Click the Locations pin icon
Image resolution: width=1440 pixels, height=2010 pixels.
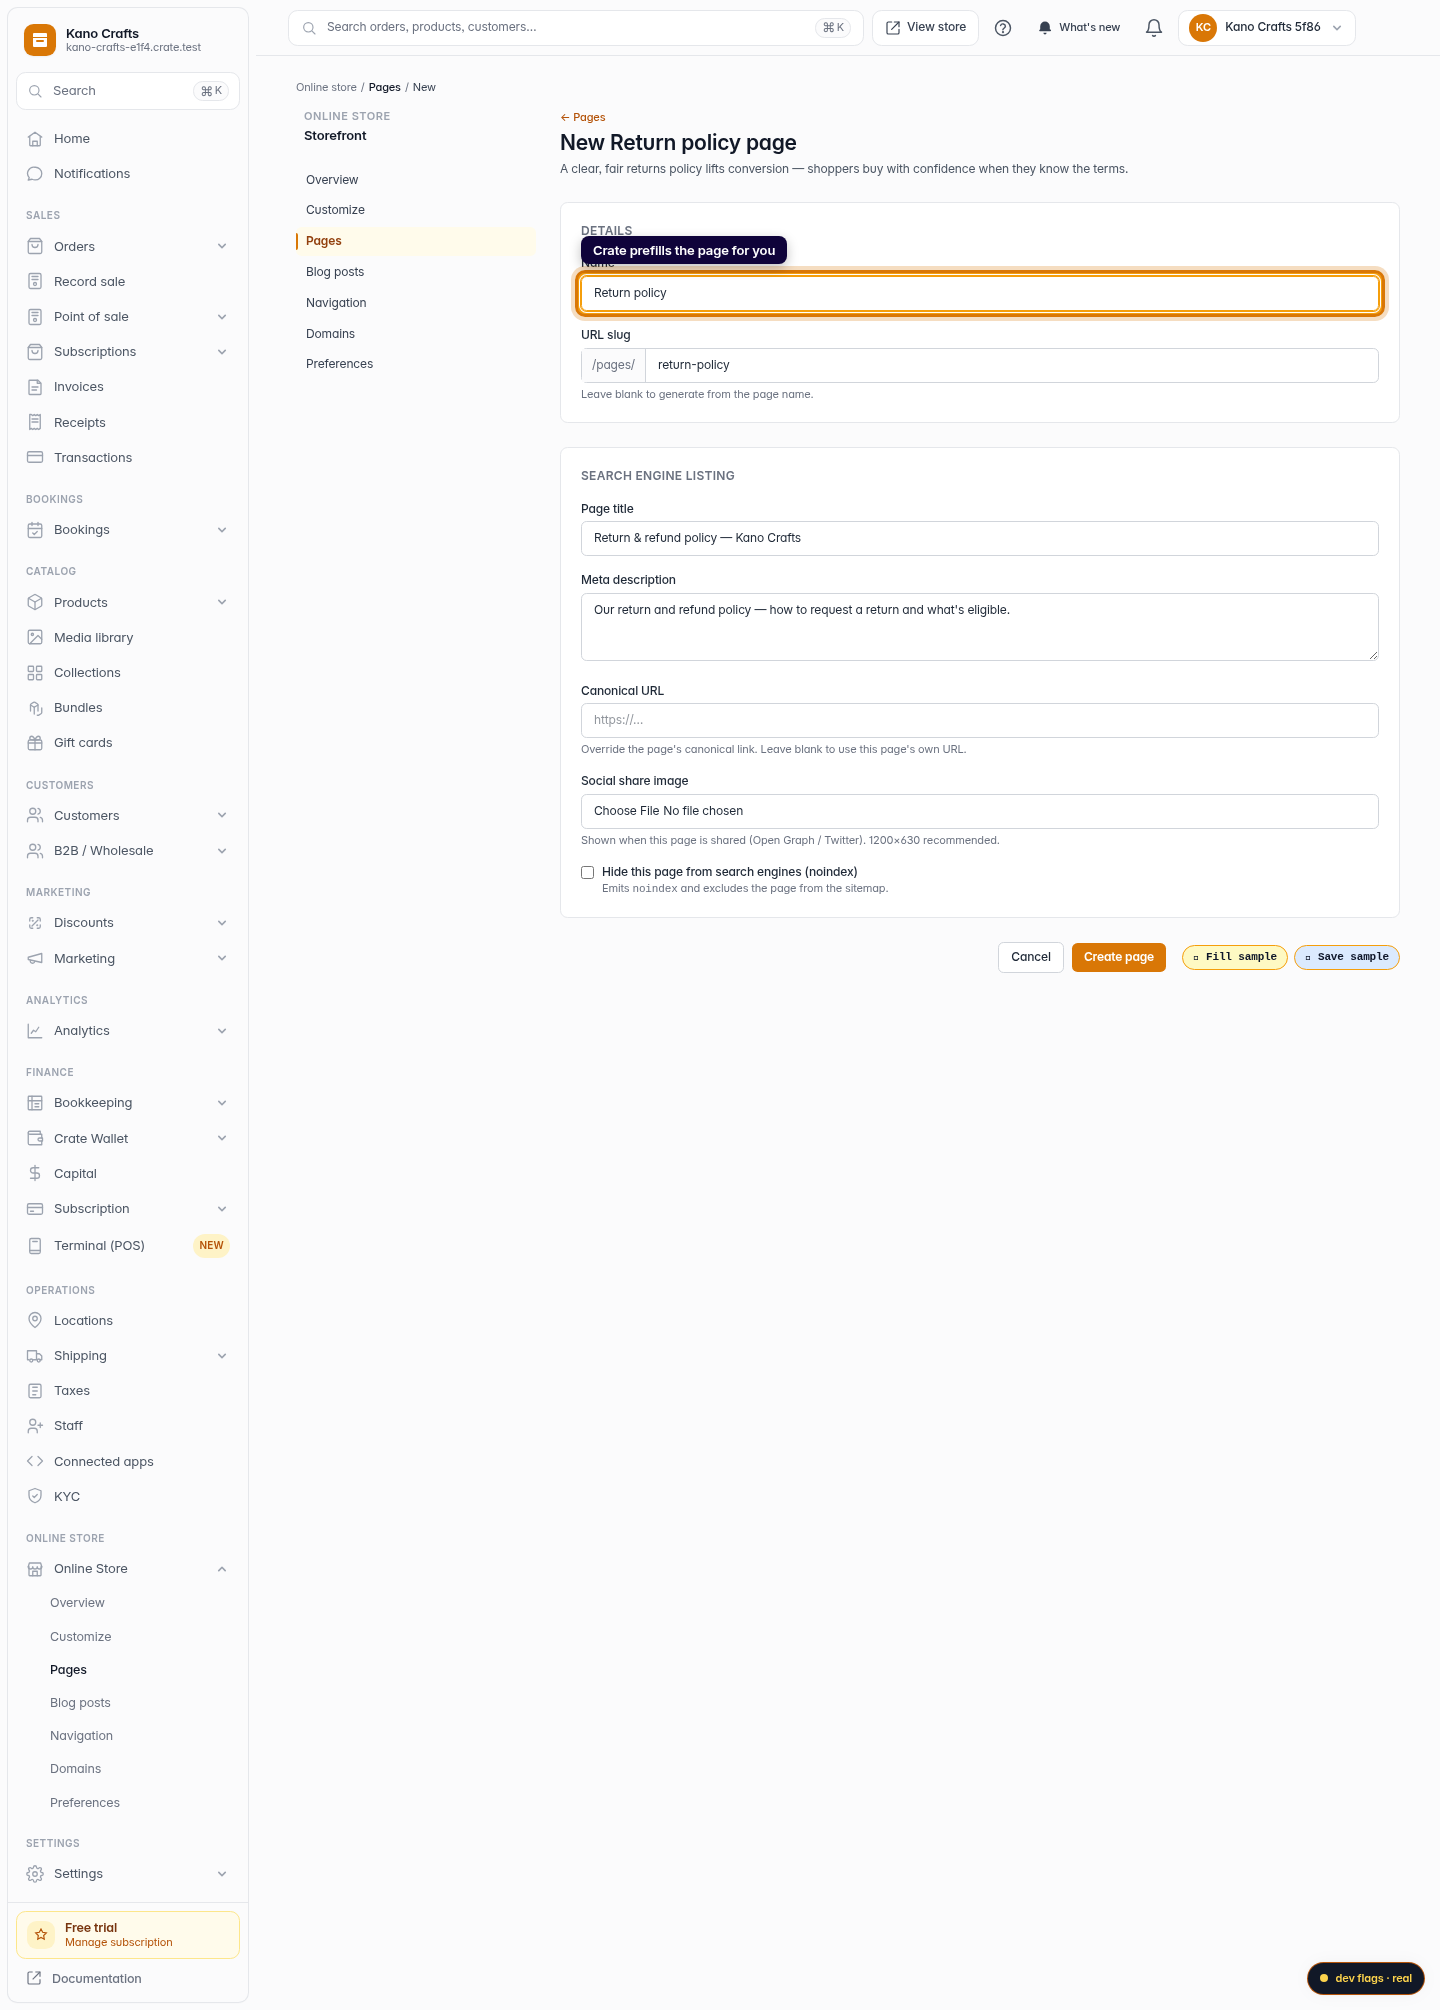35,1321
